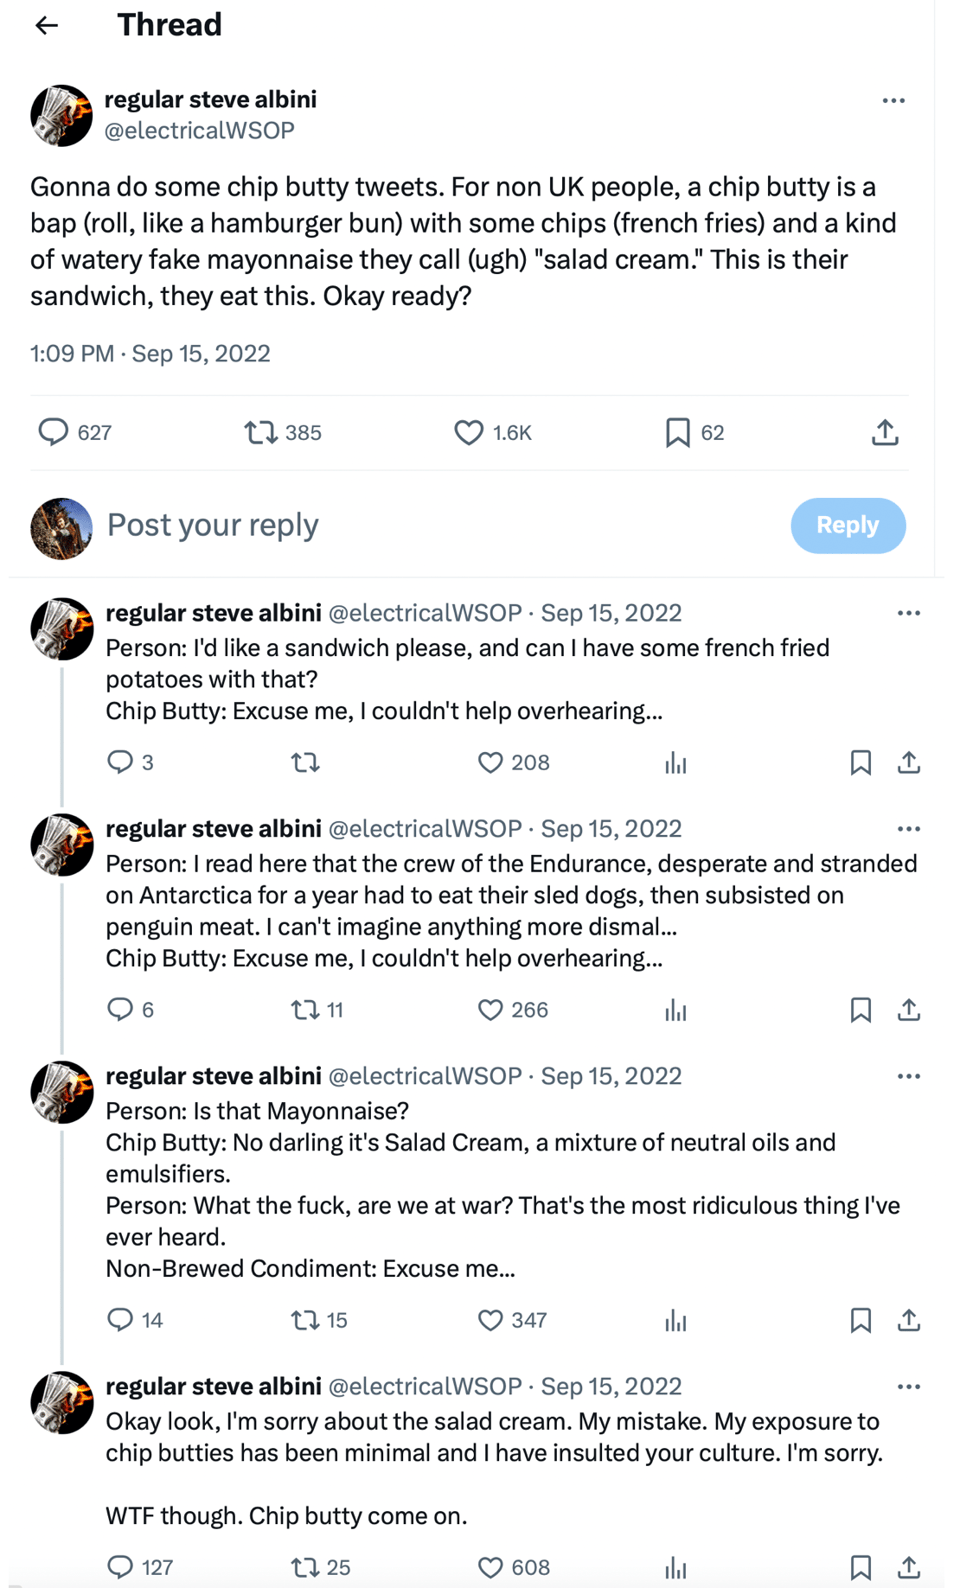Bookmark the main tweet with 62 bookmarks
The height and width of the screenshot is (1594, 960).
678,433
